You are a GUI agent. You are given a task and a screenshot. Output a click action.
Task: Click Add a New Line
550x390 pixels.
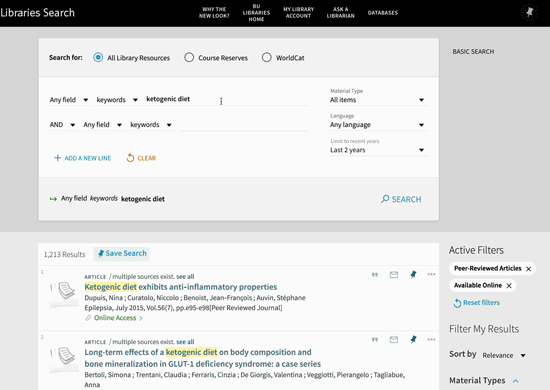pos(82,158)
